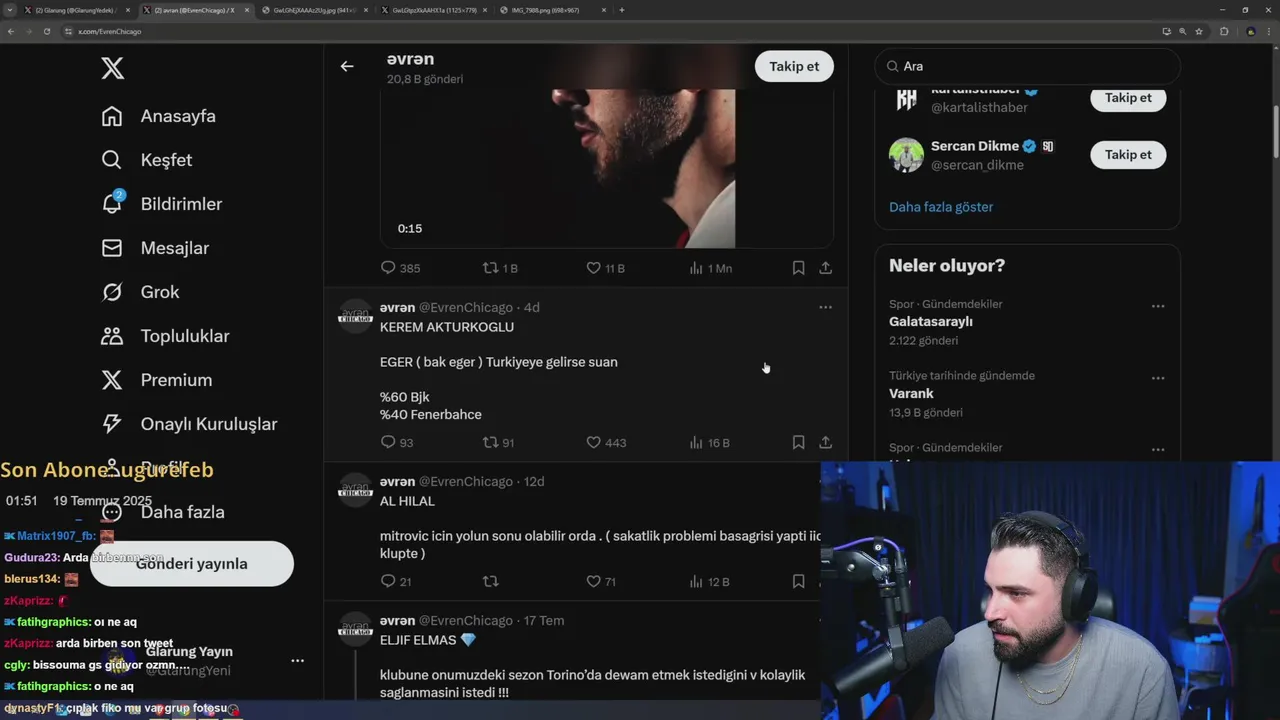Open the browser three-dot menu

coord(1270,31)
